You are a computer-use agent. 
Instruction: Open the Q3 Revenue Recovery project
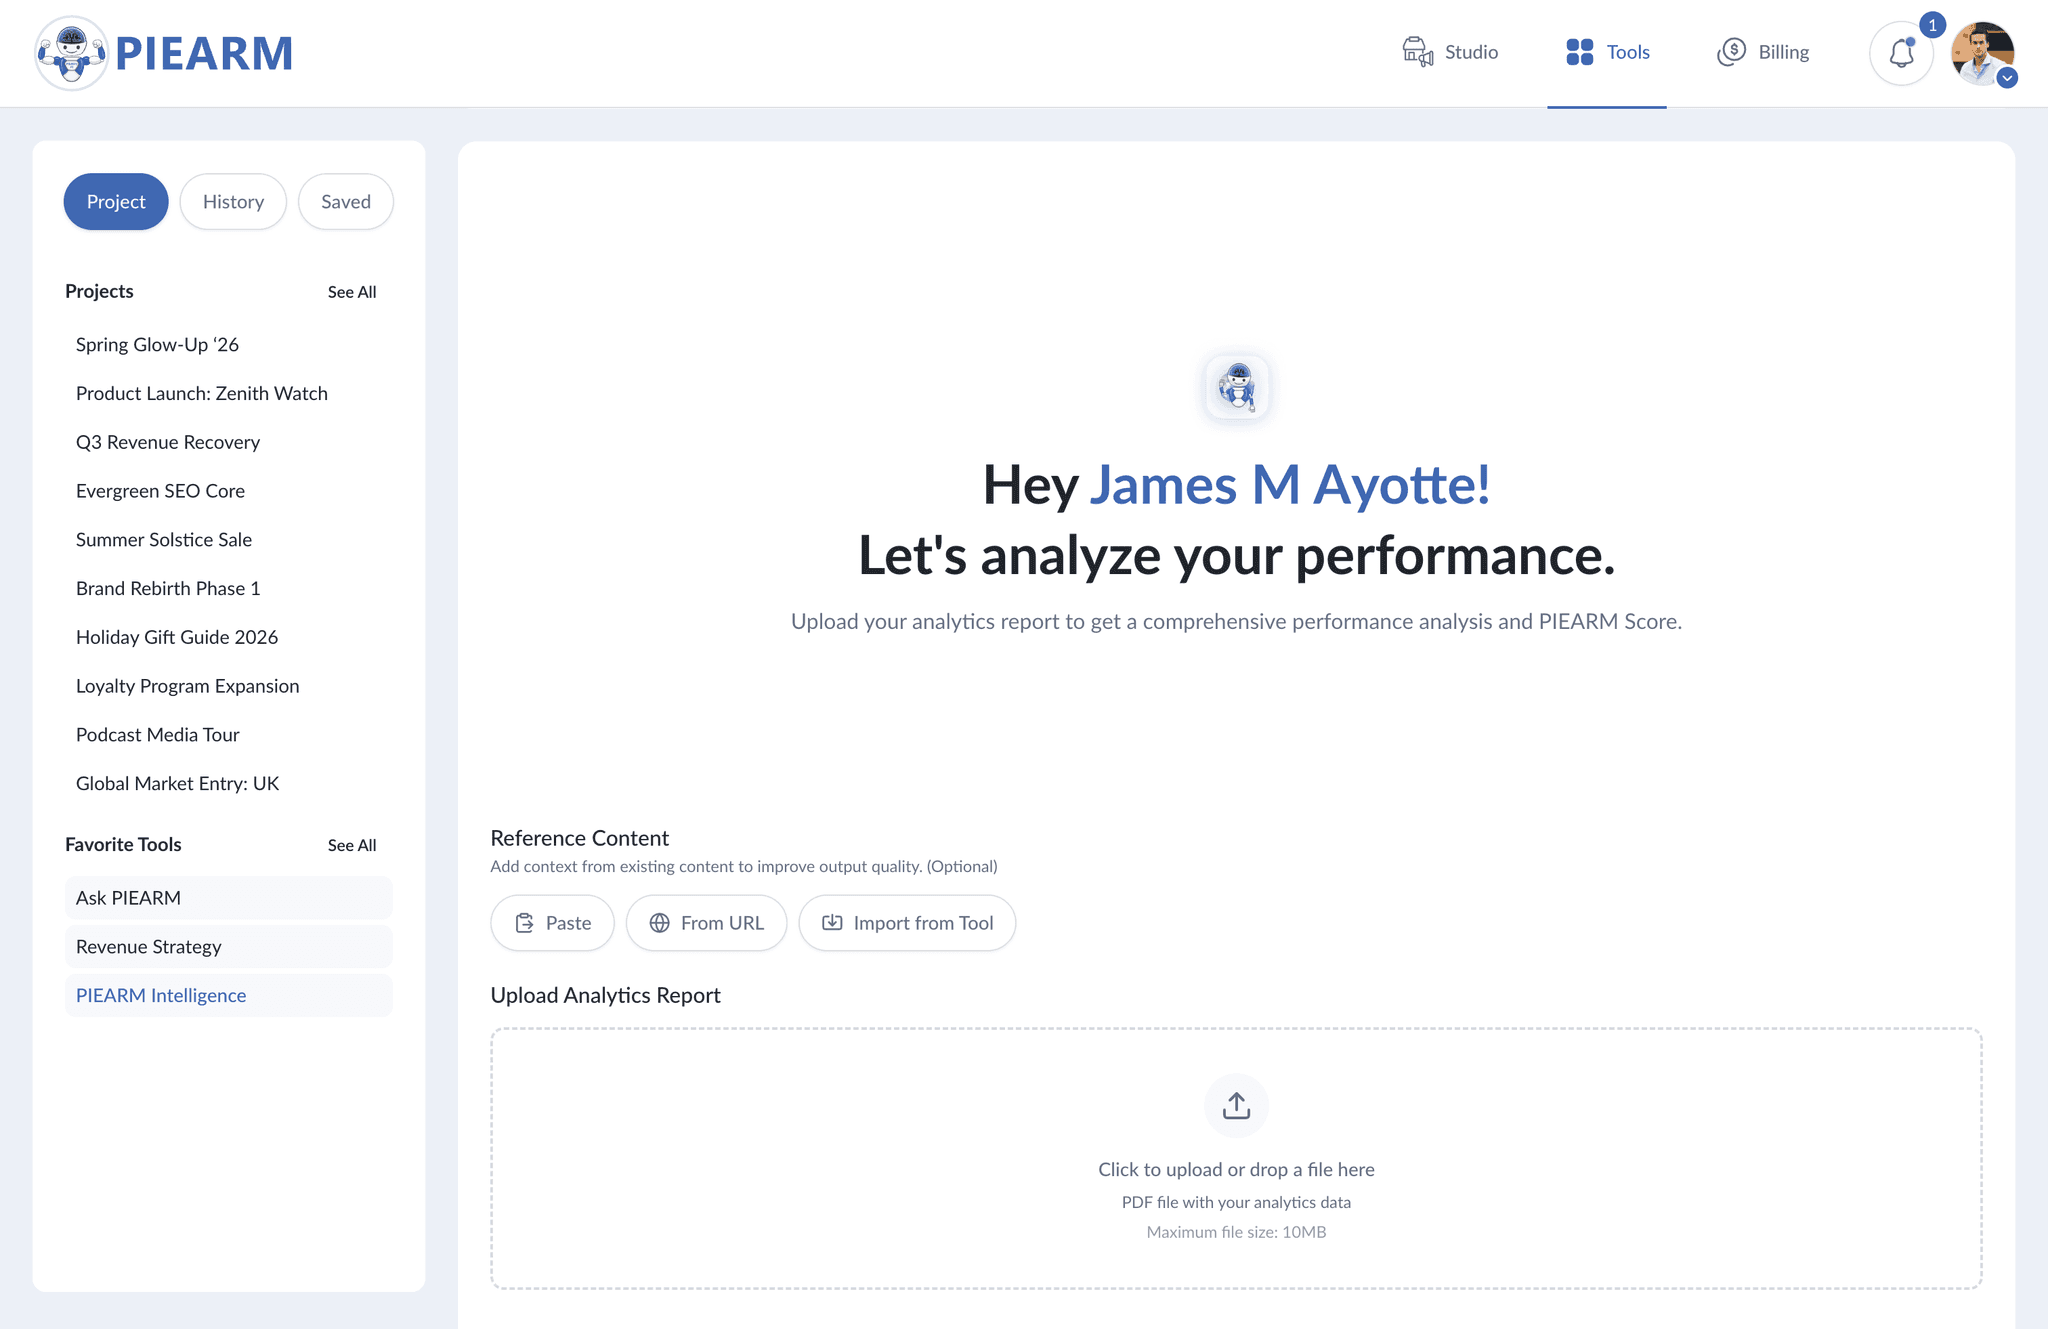tap(168, 443)
